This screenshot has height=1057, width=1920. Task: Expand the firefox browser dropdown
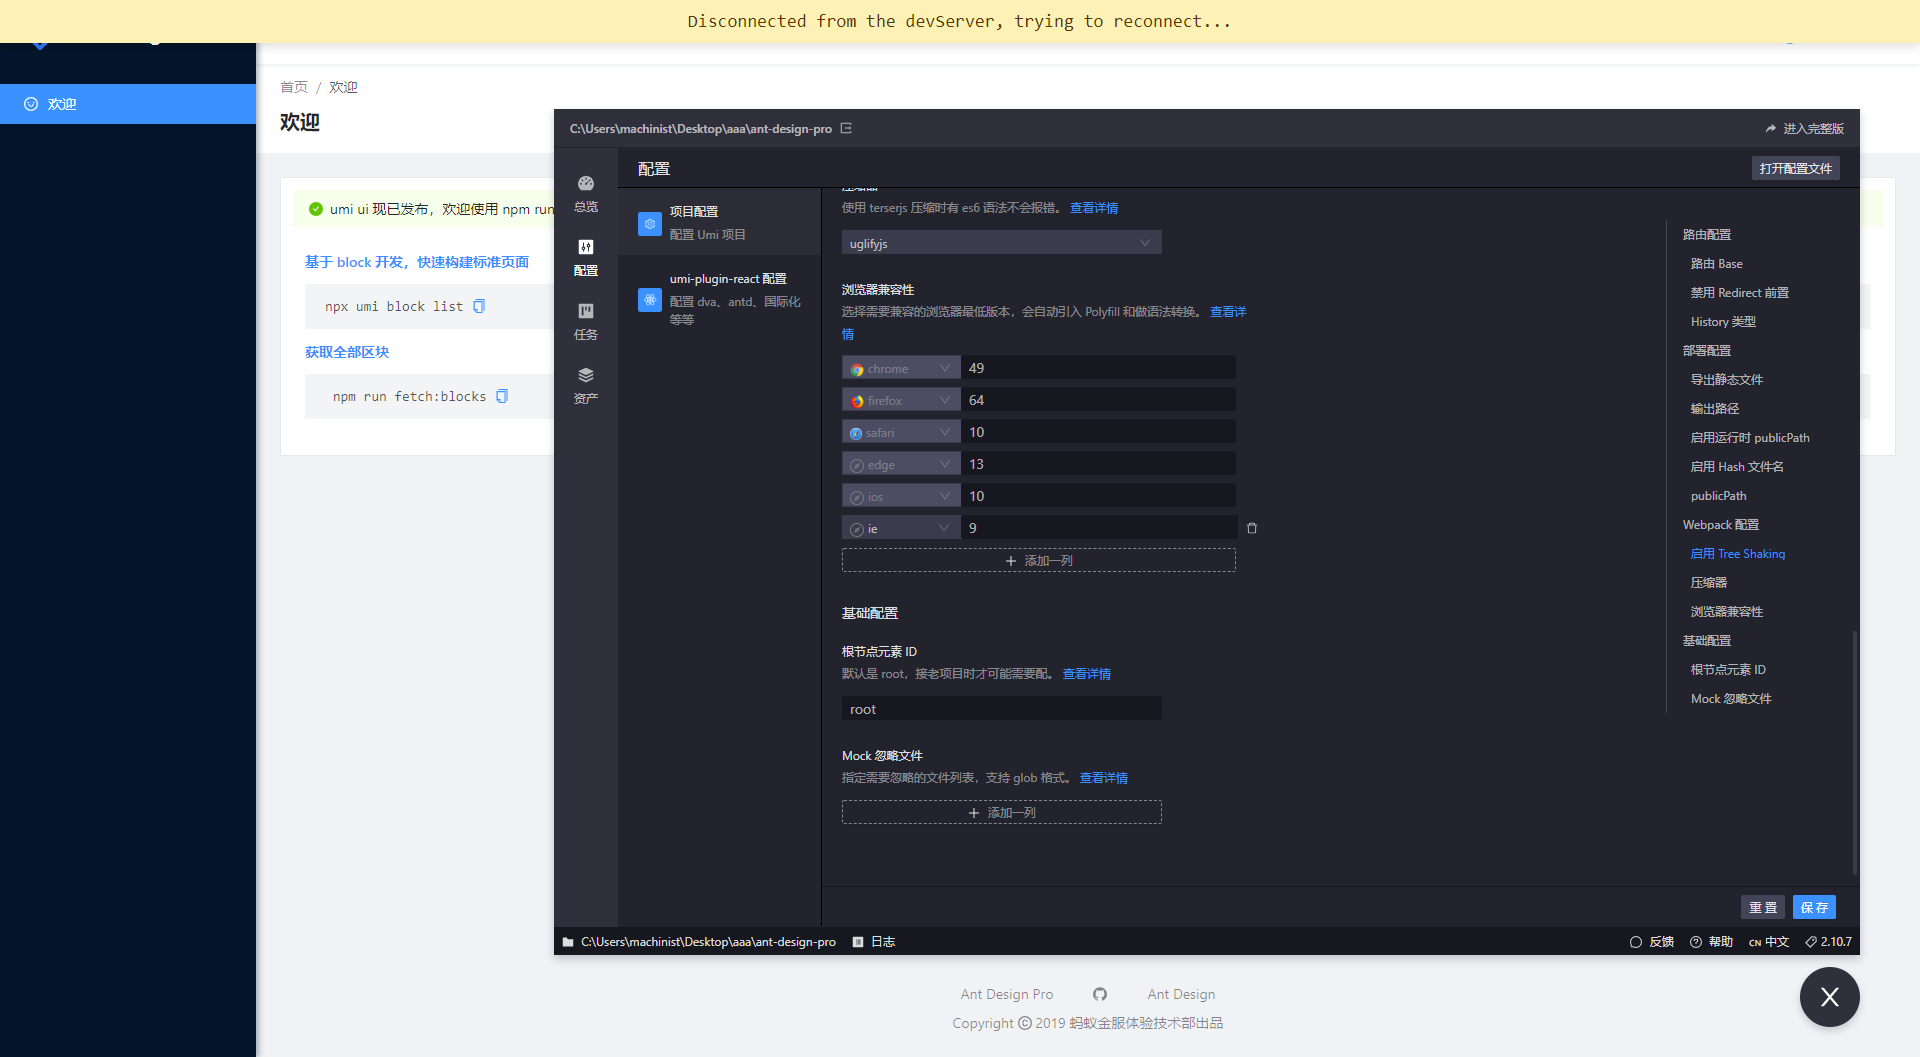click(x=901, y=400)
